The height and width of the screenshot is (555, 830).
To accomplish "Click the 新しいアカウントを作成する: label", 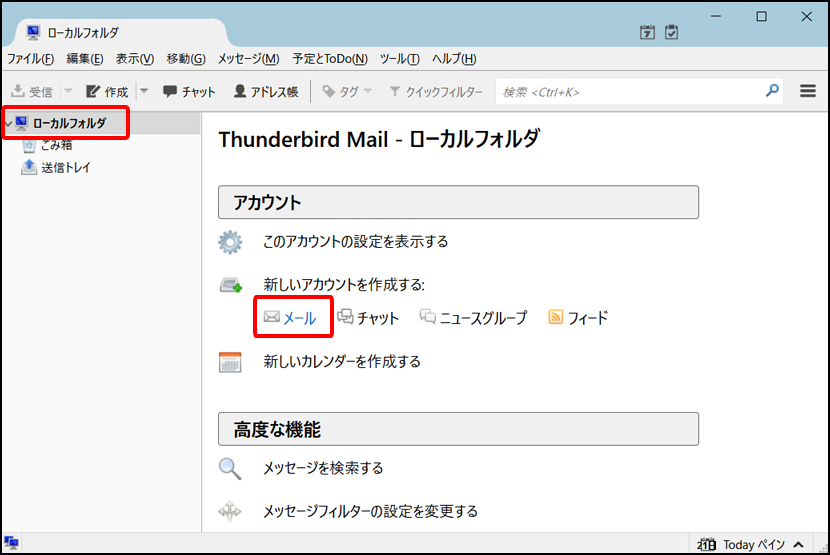I will click(344, 285).
